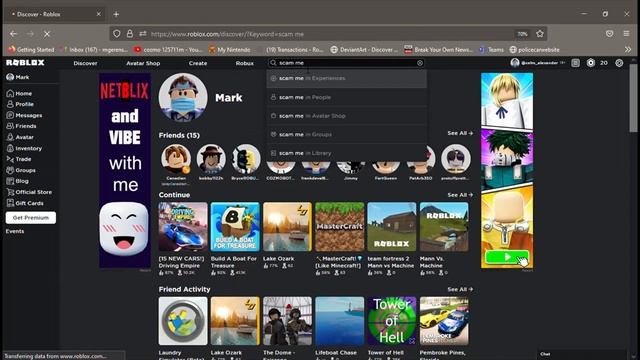Open Avatar Shop in the top navigation

(143, 63)
